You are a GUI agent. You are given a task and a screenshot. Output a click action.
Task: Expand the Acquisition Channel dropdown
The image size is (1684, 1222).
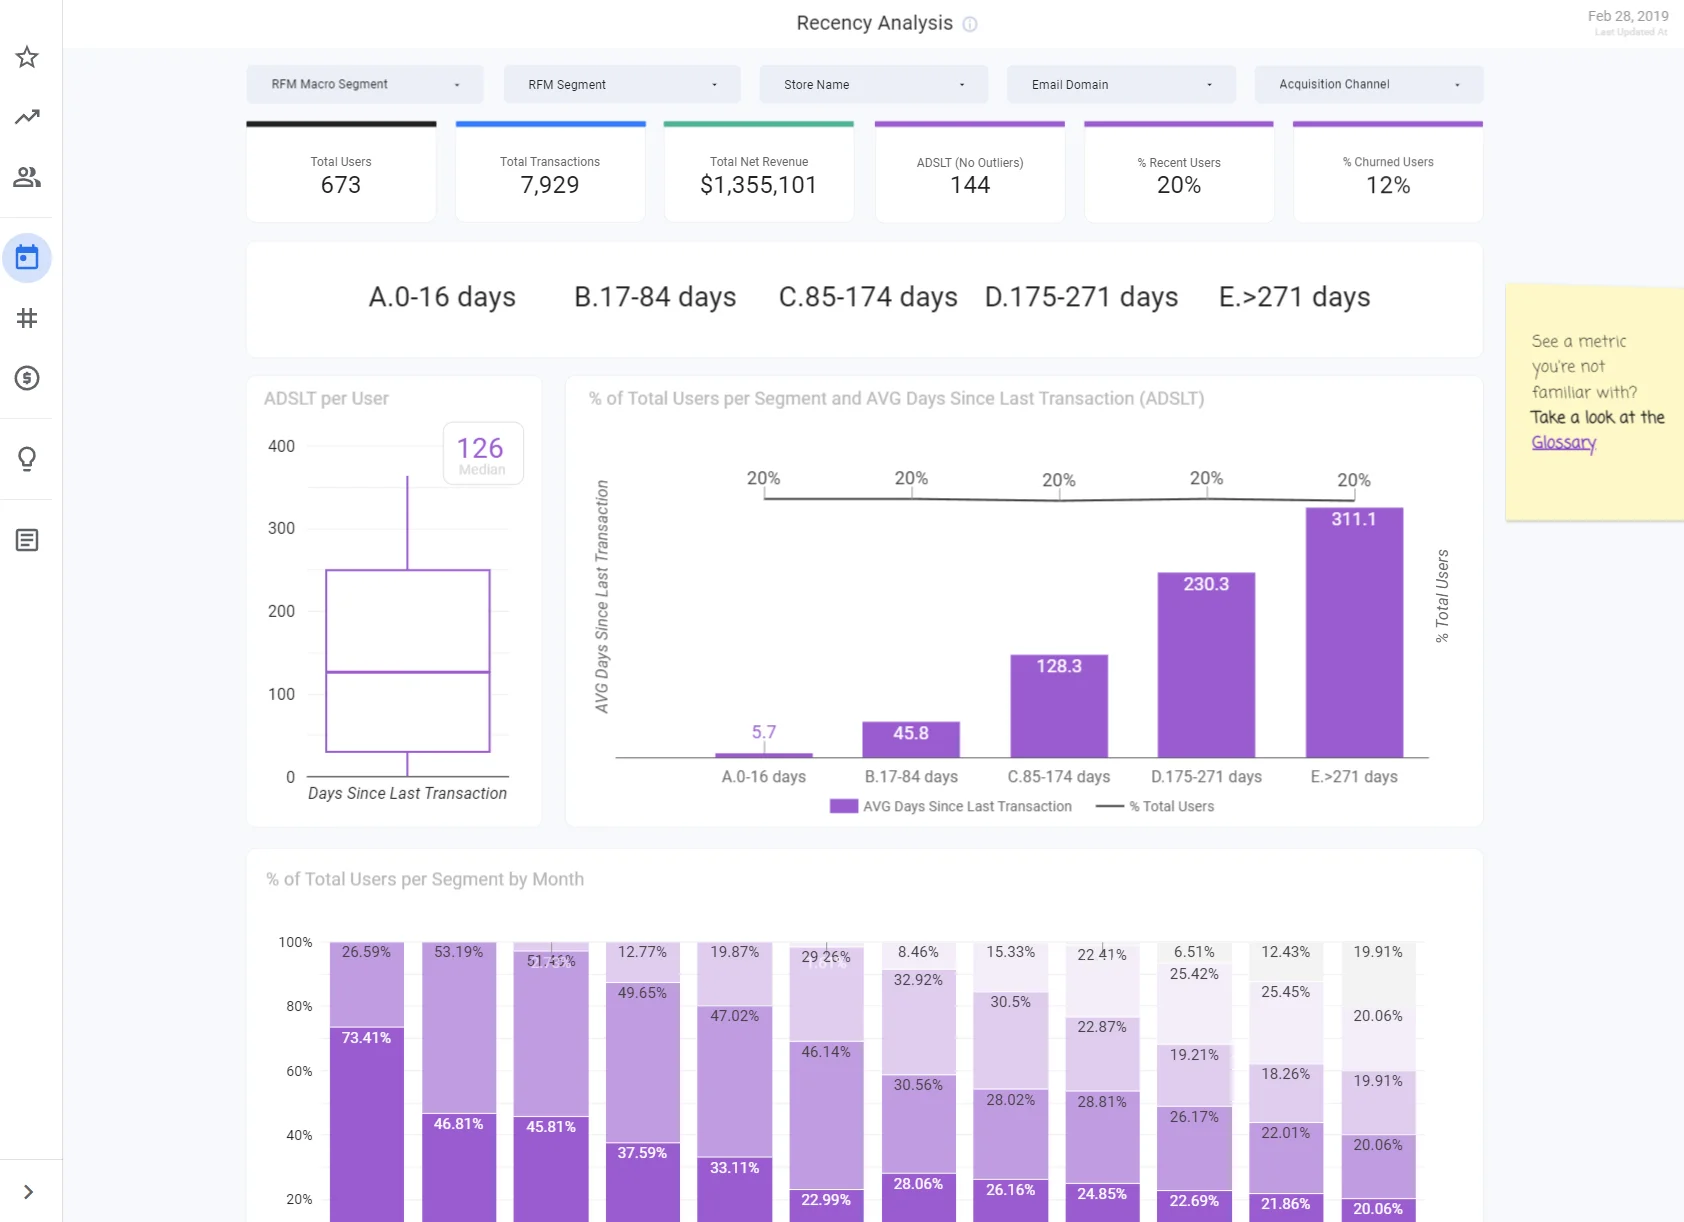click(1368, 84)
